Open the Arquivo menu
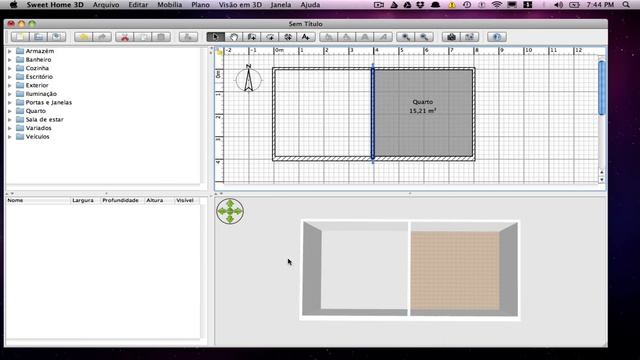Viewport: 640px width, 360px height. [x=106, y=5]
